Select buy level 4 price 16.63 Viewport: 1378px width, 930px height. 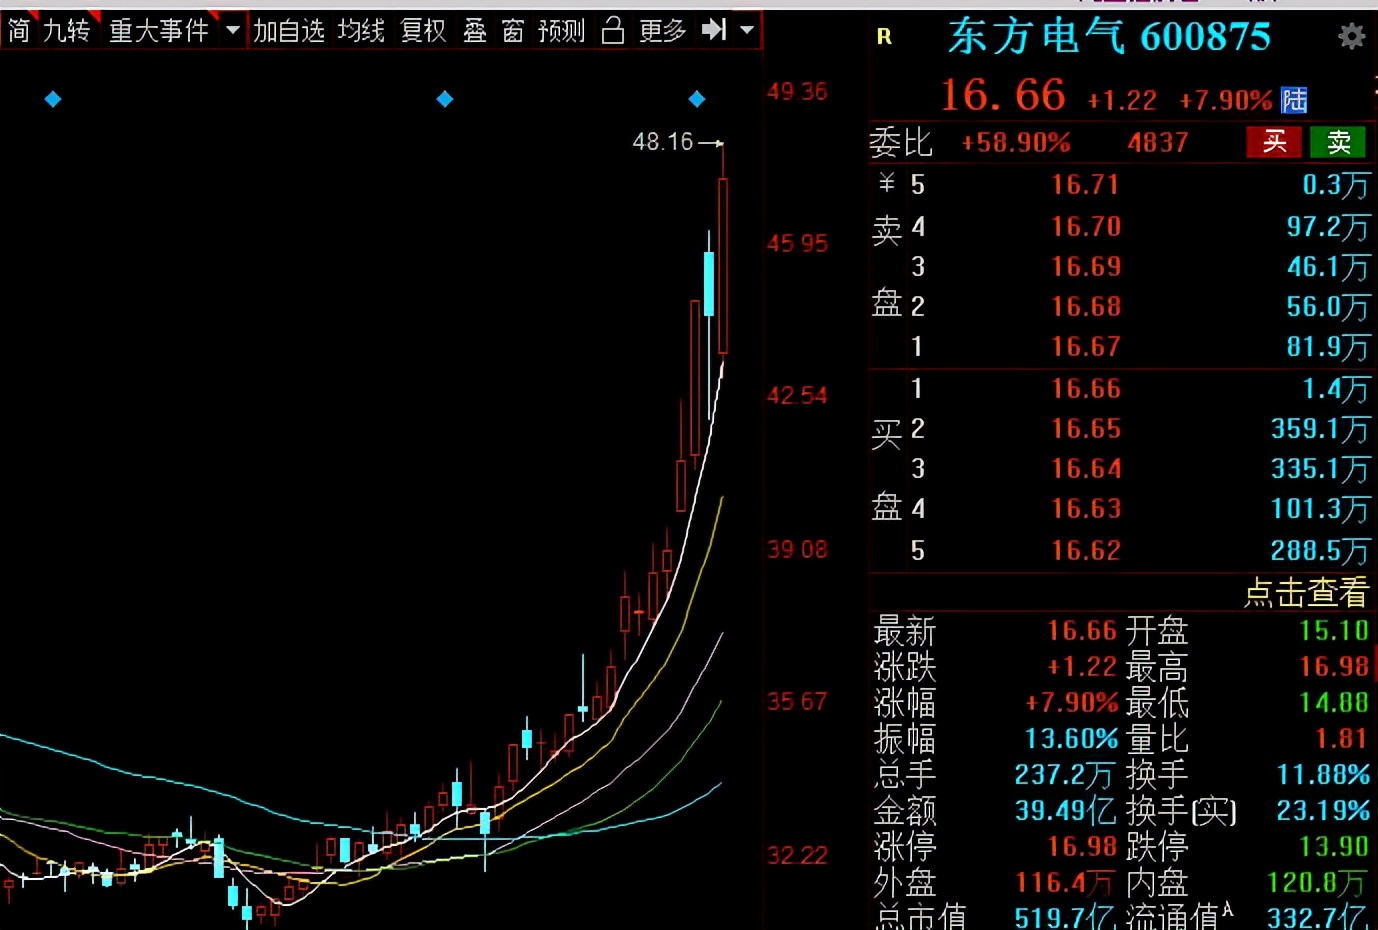point(1086,509)
